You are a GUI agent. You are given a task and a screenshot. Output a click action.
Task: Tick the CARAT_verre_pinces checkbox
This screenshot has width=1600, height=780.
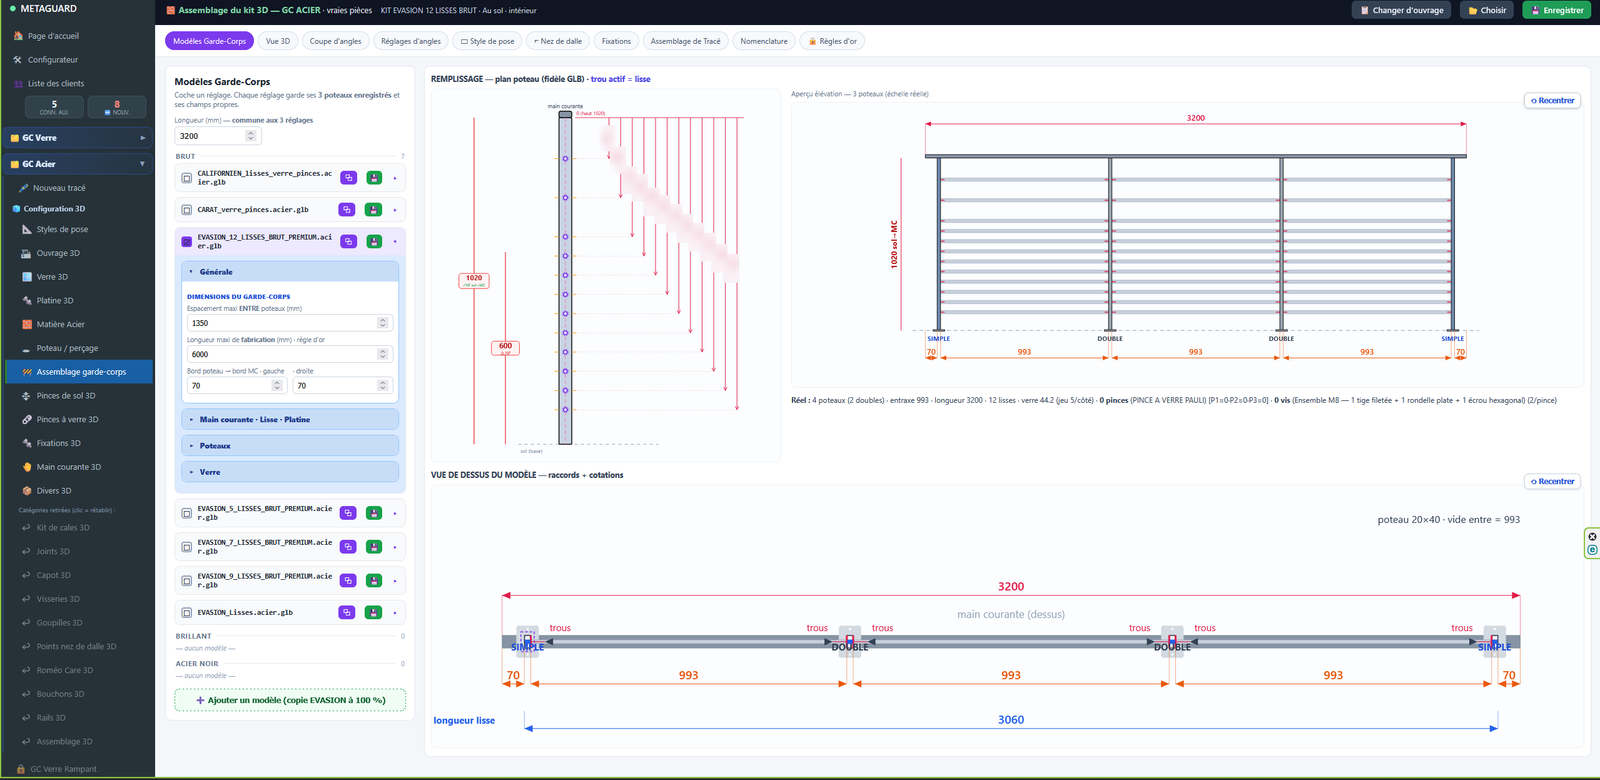[x=186, y=210]
